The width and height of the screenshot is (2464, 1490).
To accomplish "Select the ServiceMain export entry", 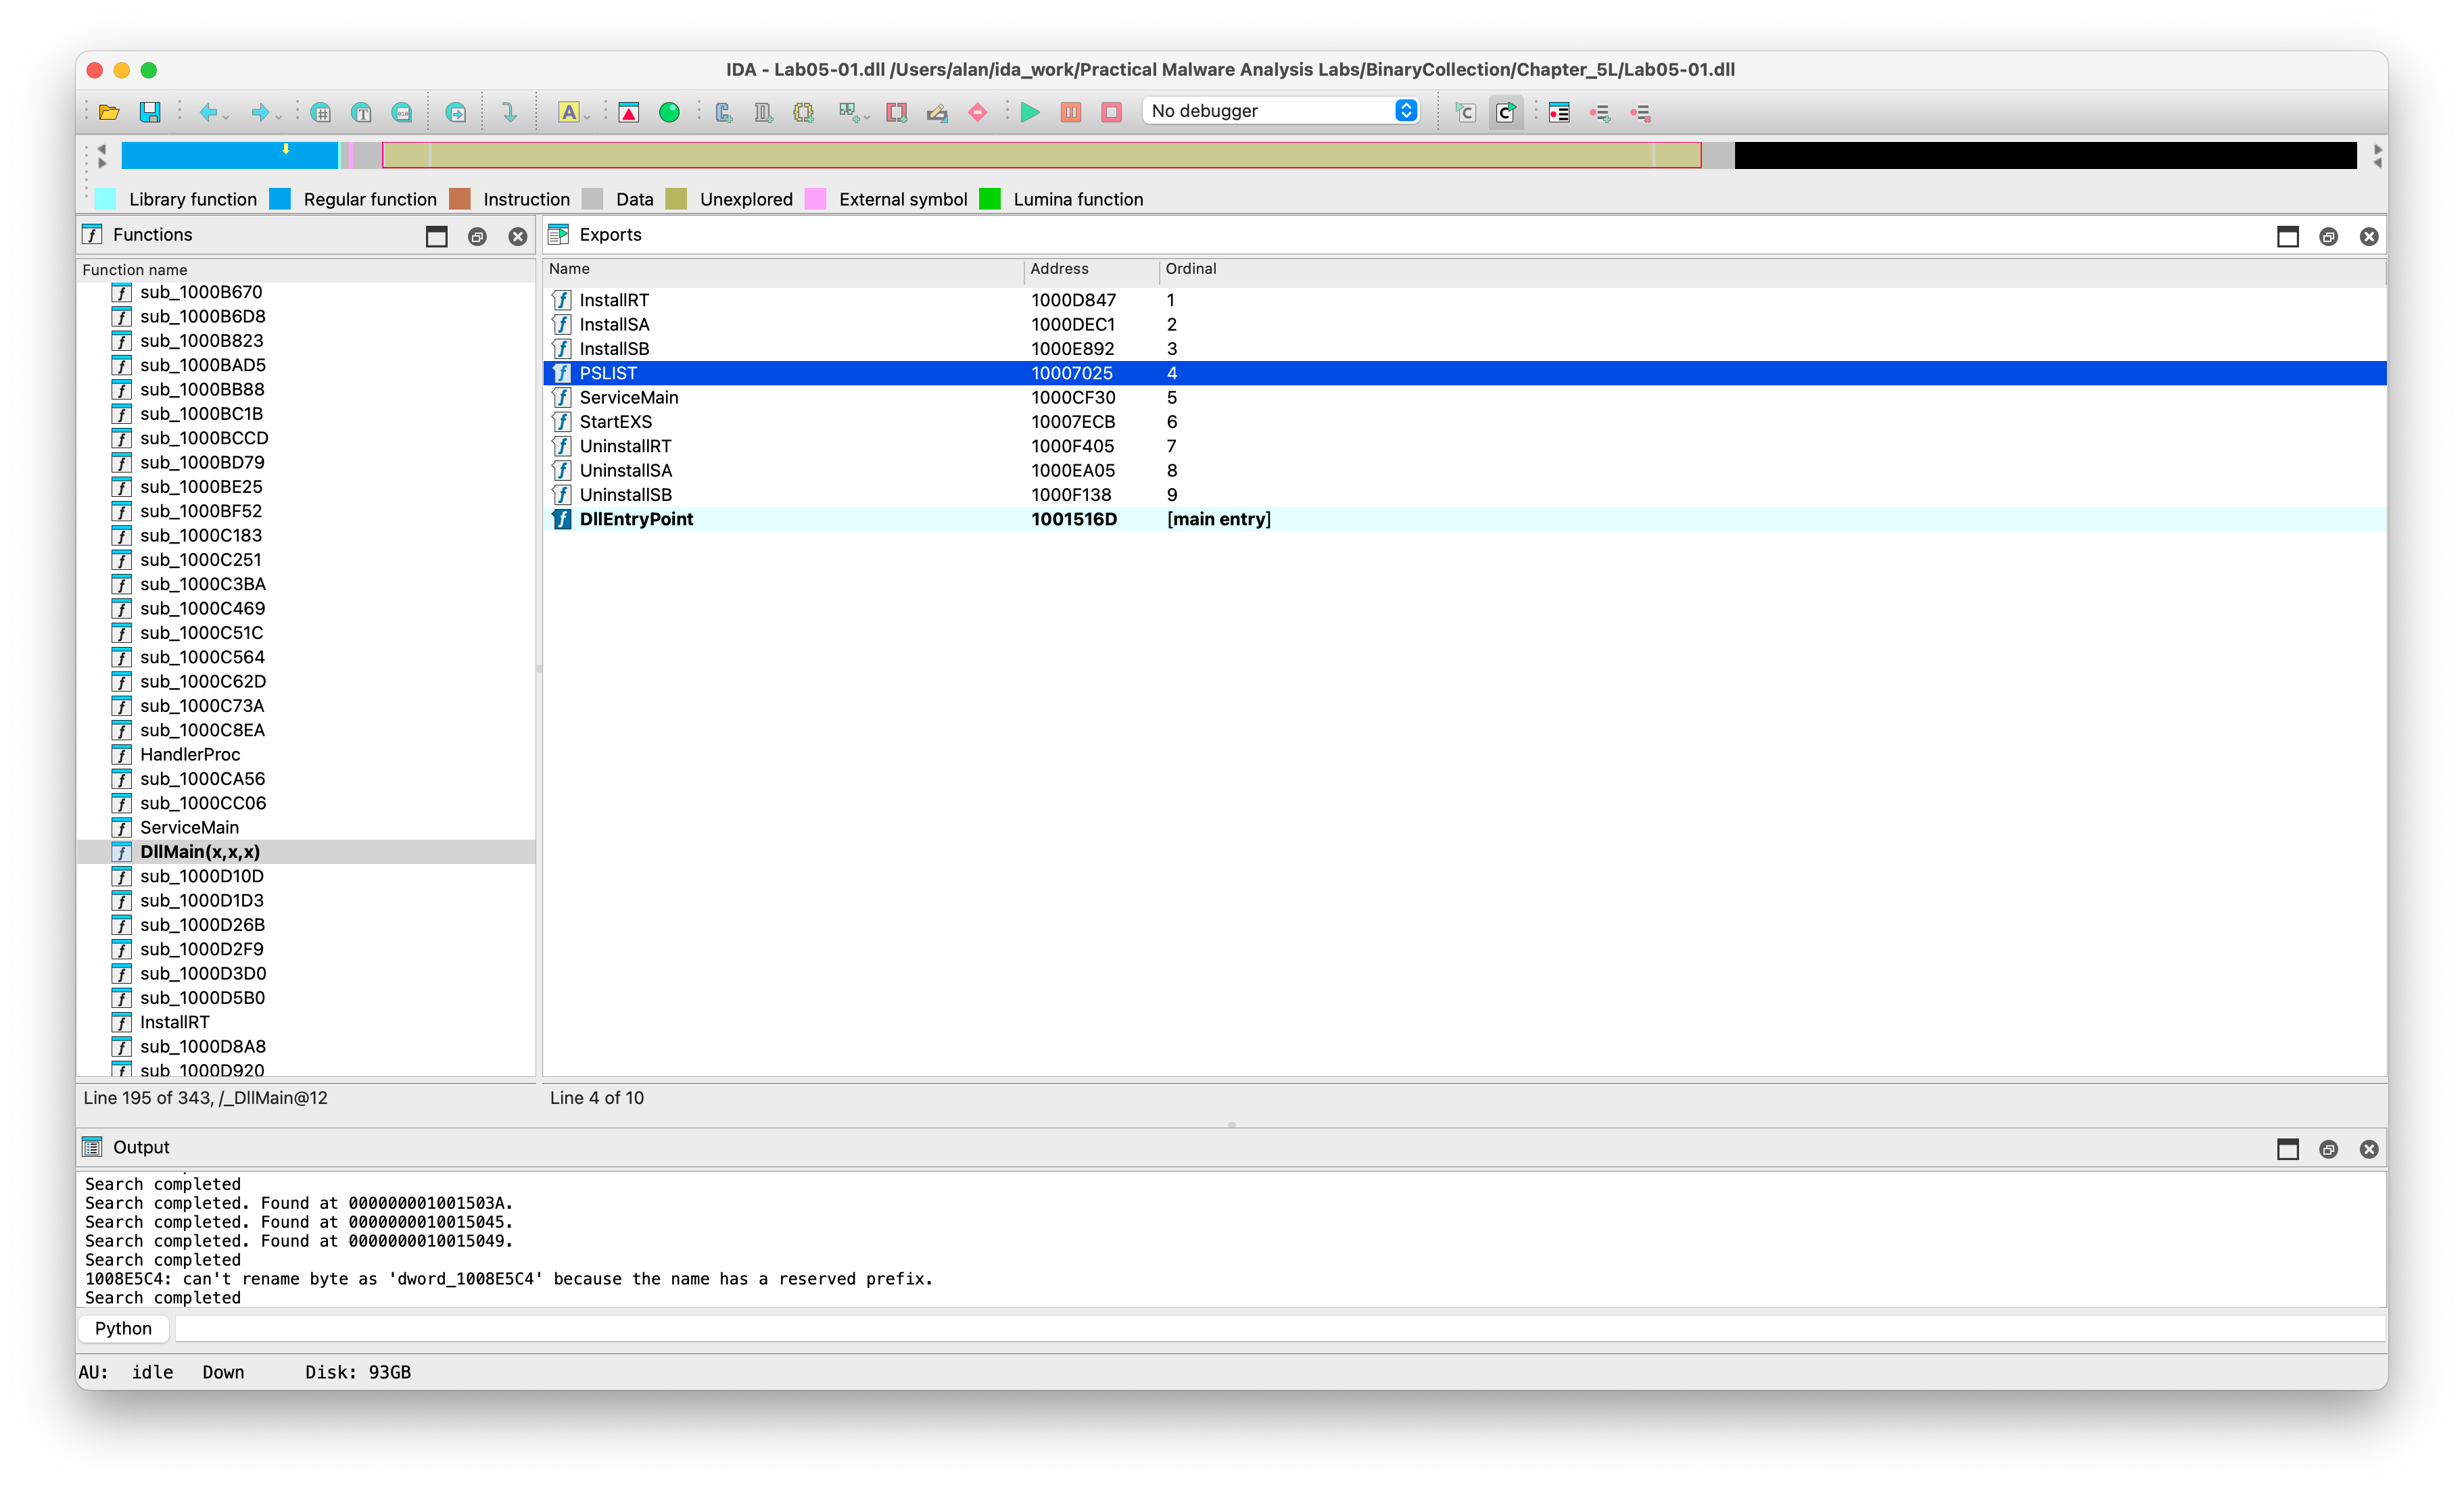I will 1464,397.
